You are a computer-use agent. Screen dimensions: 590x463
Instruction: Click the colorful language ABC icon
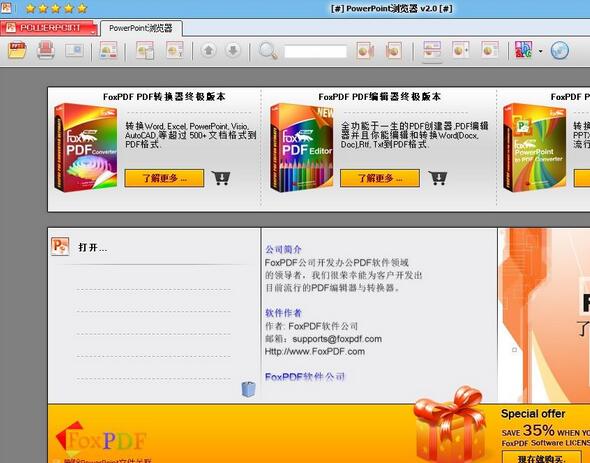click(524, 50)
